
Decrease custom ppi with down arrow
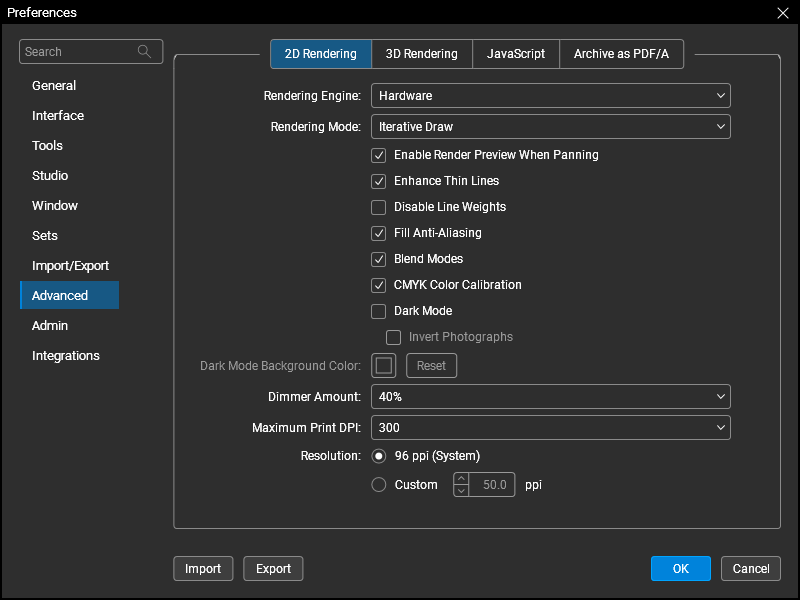tap(461, 490)
